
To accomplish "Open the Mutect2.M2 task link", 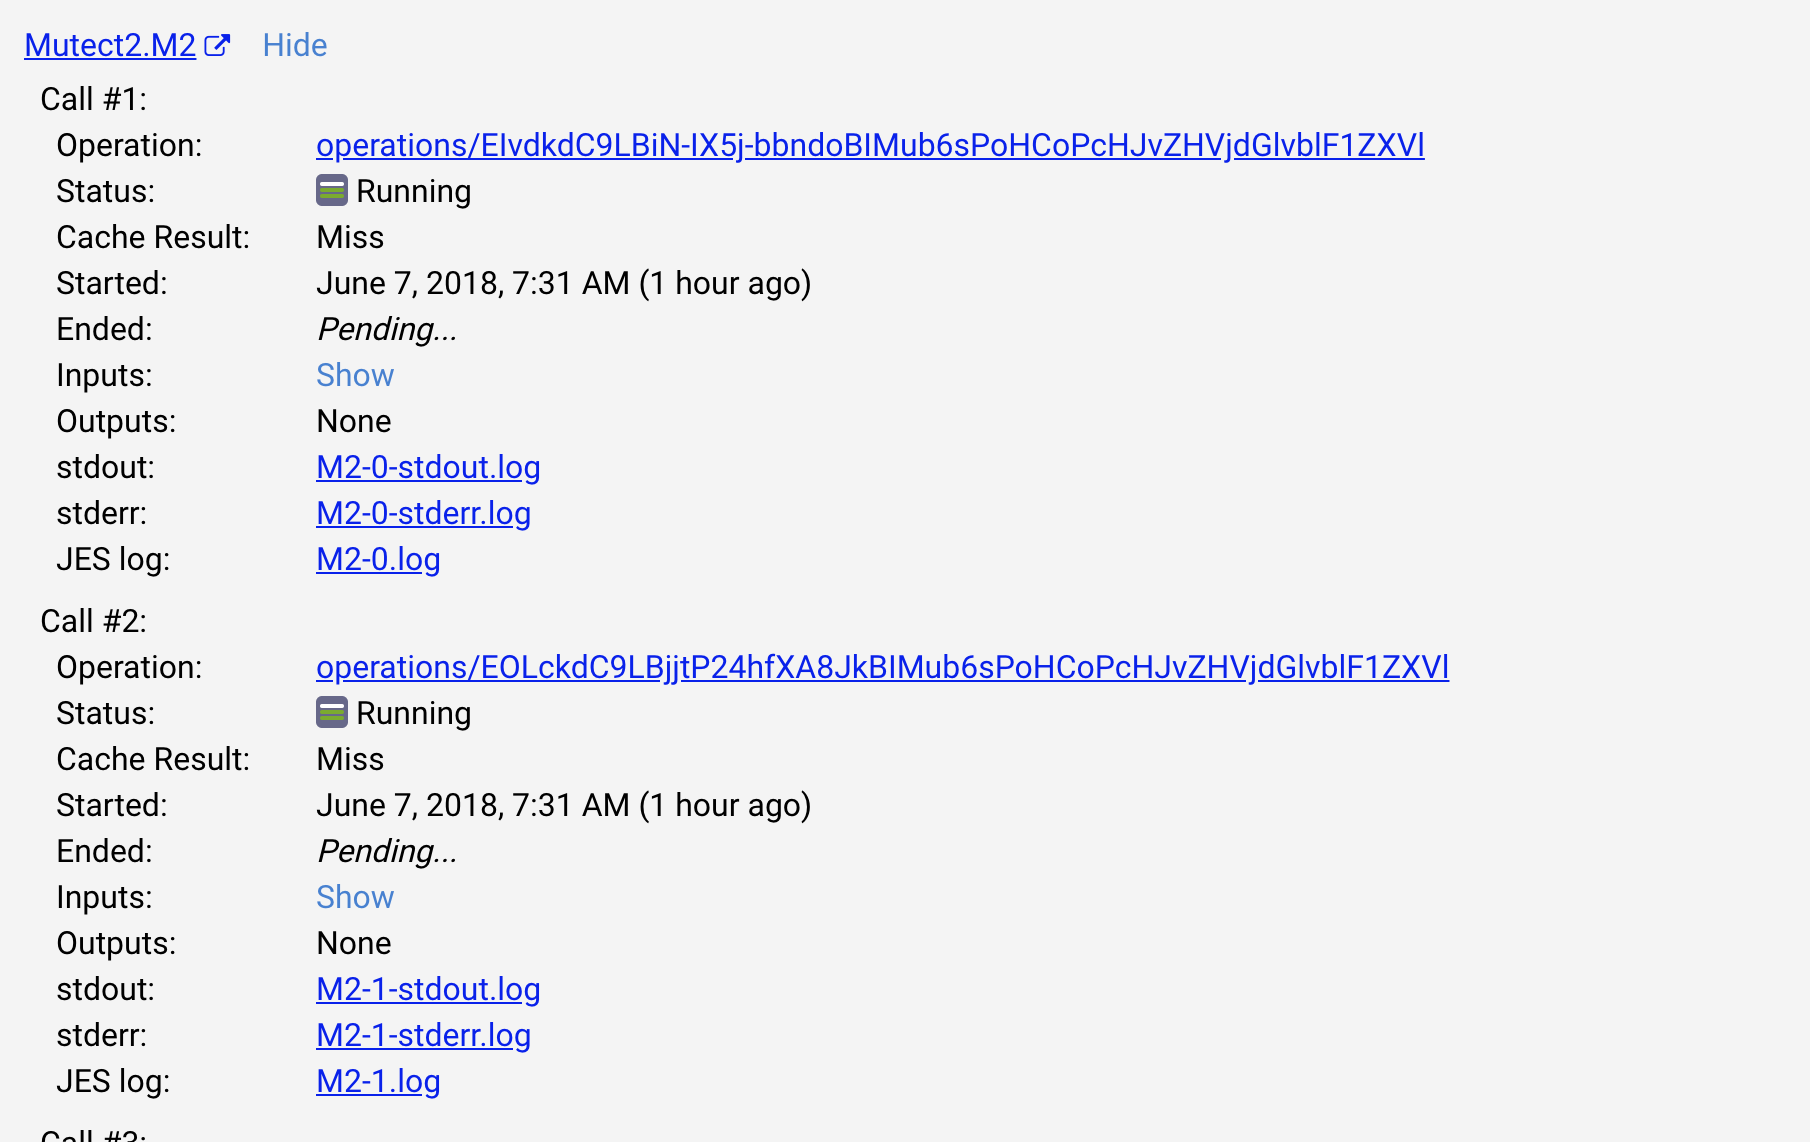I will [110, 45].
